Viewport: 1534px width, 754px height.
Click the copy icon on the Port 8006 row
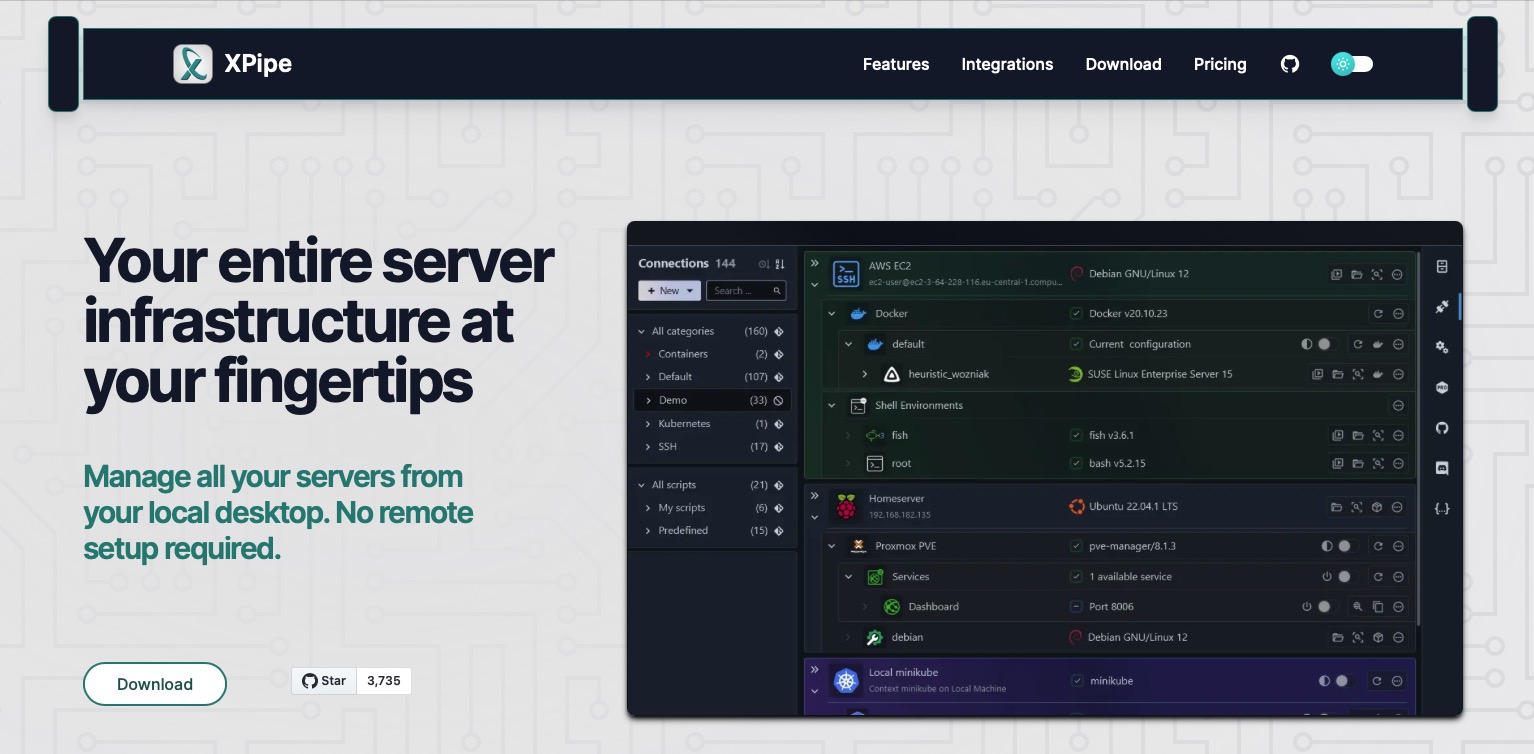tap(1378, 606)
